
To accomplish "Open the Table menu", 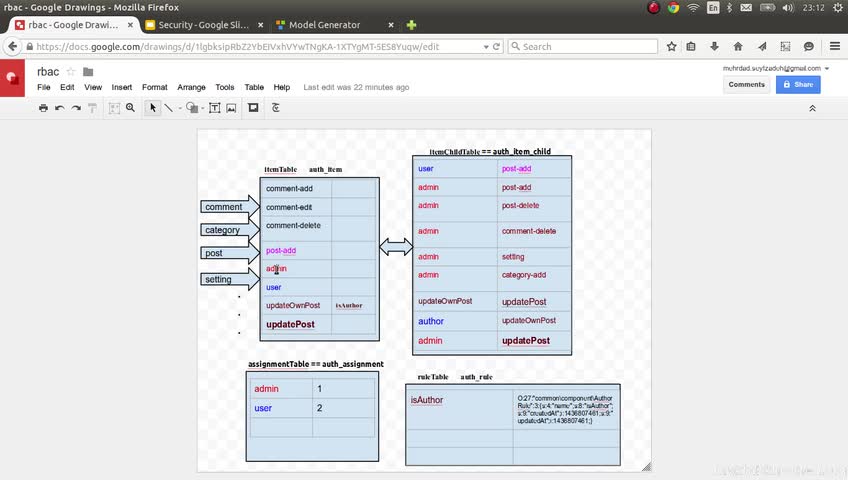I will 254,87.
